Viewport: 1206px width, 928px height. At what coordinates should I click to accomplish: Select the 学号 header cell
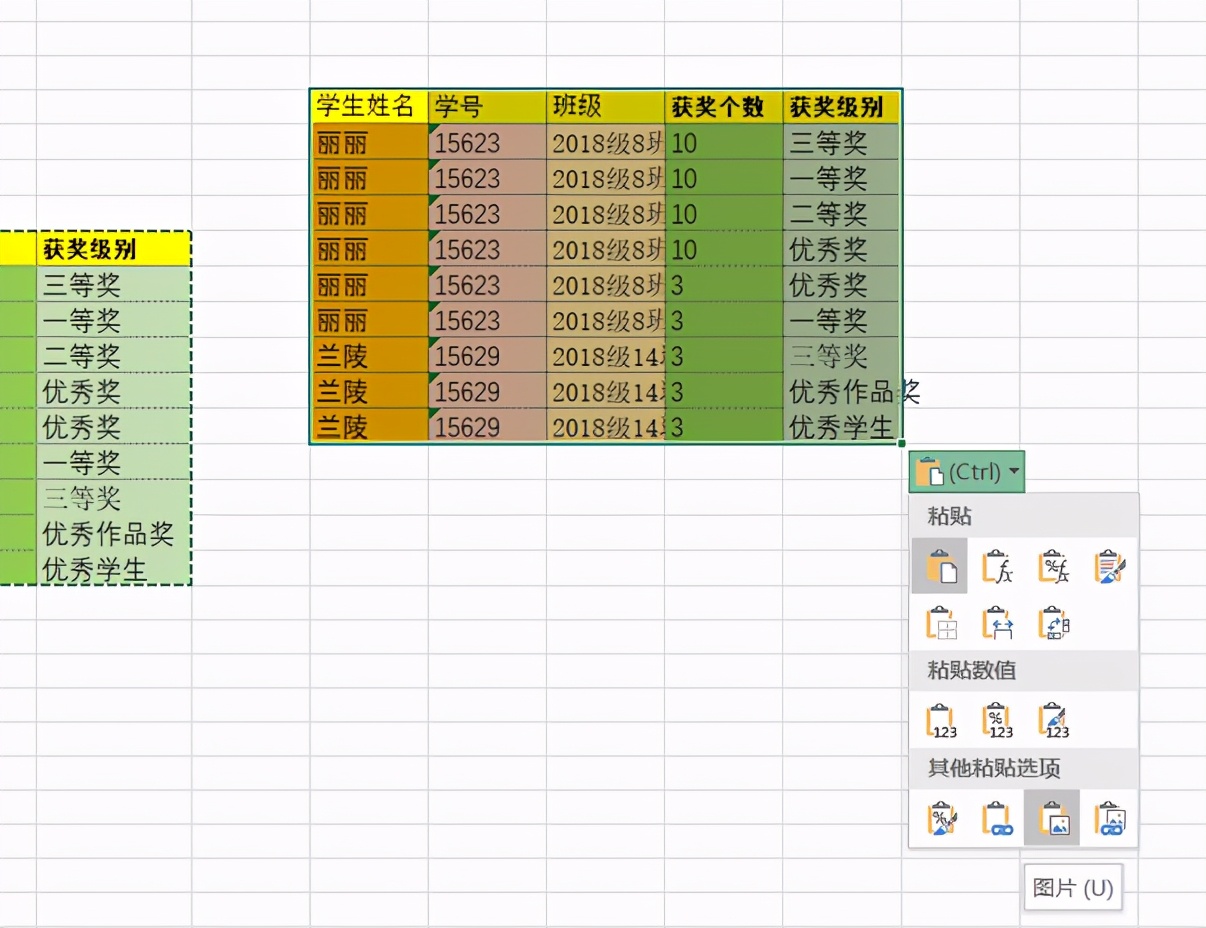[488, 106]
